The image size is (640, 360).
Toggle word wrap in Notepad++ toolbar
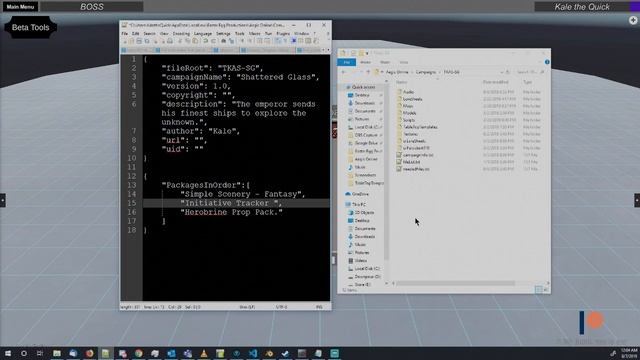277,41
